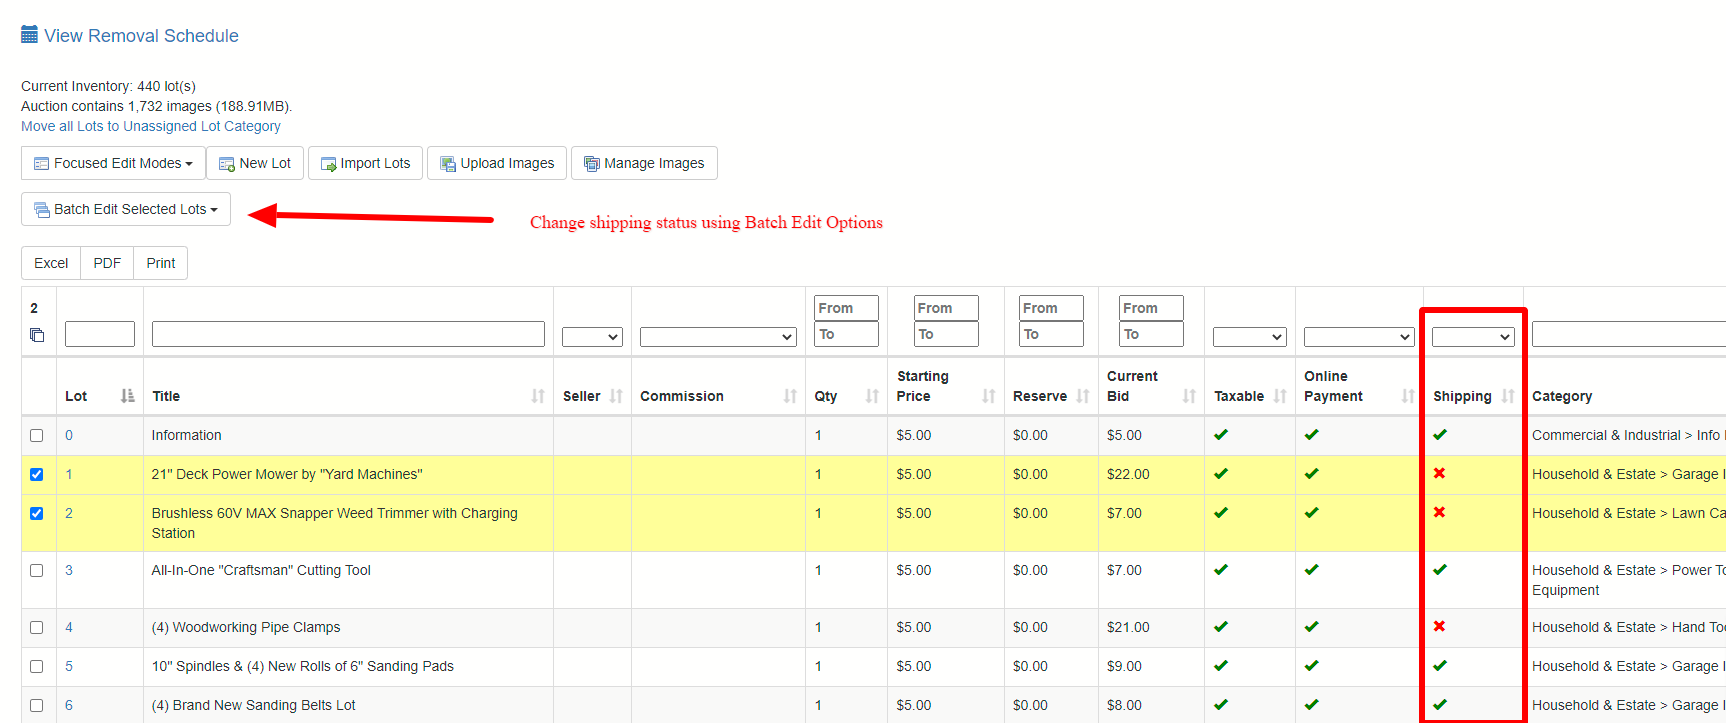Sort table by Shipping column arrows

[x=1507, y=396]
